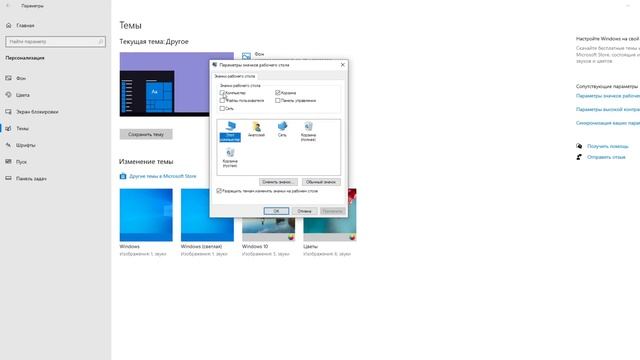Image resolution: width=640 pixels, height=360 pixels.
Task: Open Экран блокировки settings page
Action: pos(37,111)
